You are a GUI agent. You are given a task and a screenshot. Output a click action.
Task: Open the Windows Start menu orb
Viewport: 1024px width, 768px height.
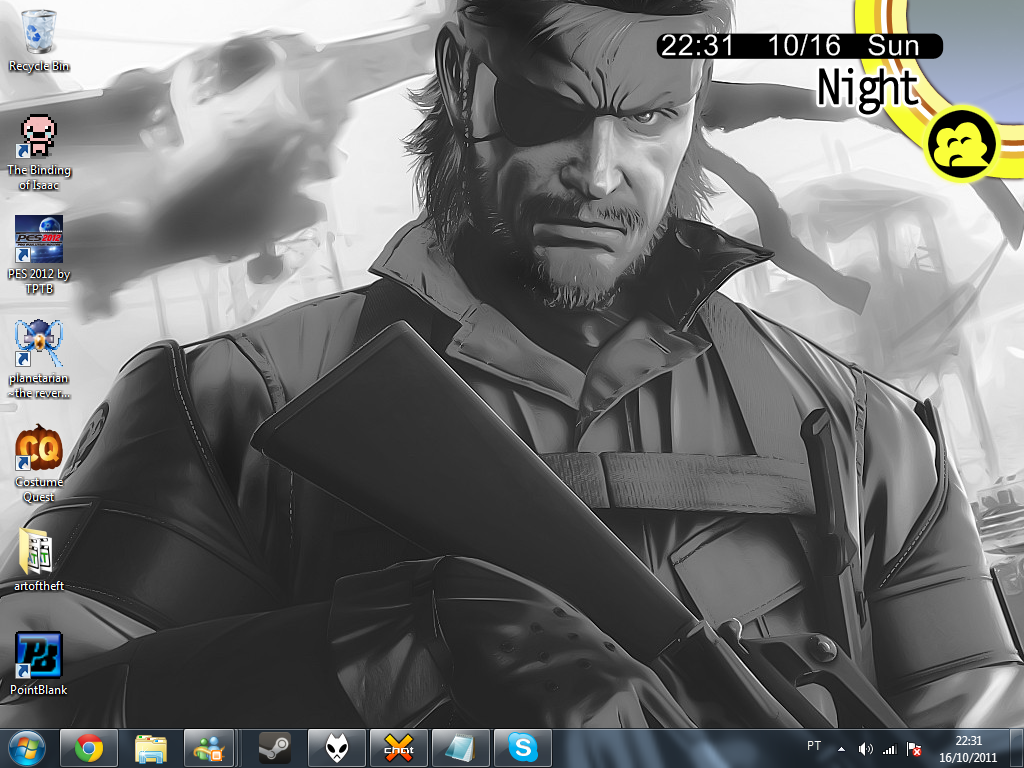26,748
